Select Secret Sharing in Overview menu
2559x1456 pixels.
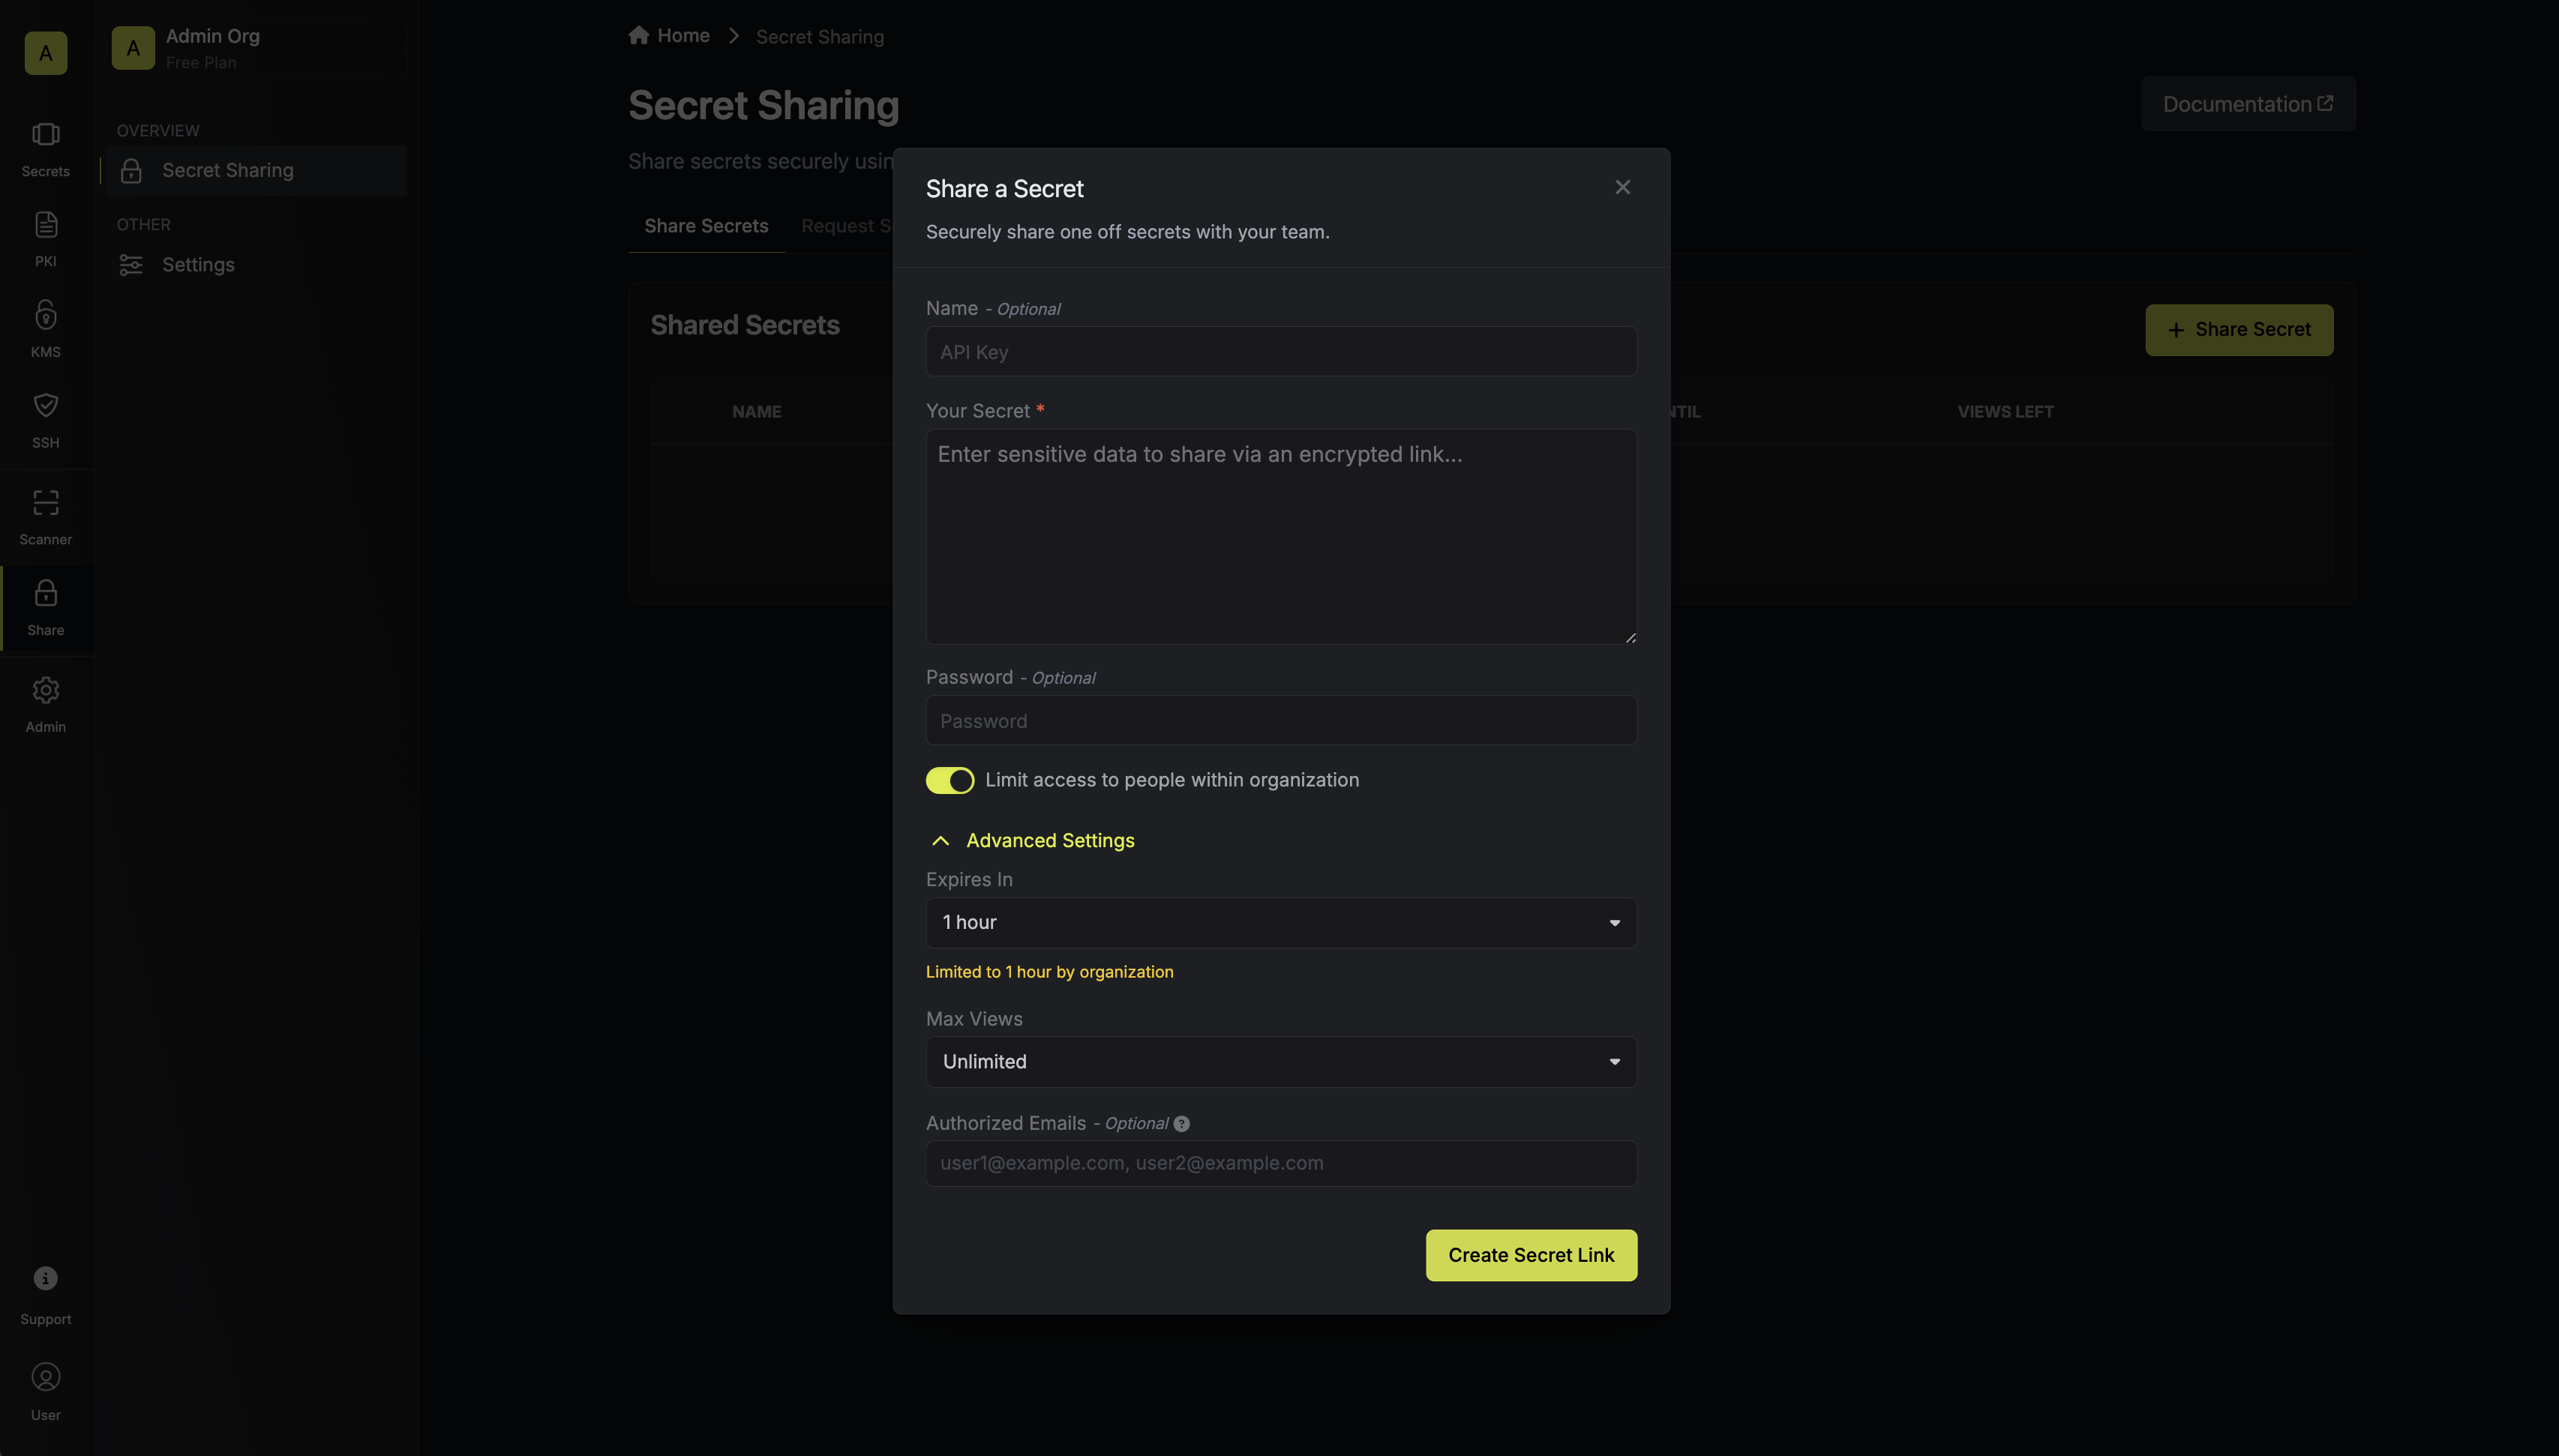[x=256, y=171]
